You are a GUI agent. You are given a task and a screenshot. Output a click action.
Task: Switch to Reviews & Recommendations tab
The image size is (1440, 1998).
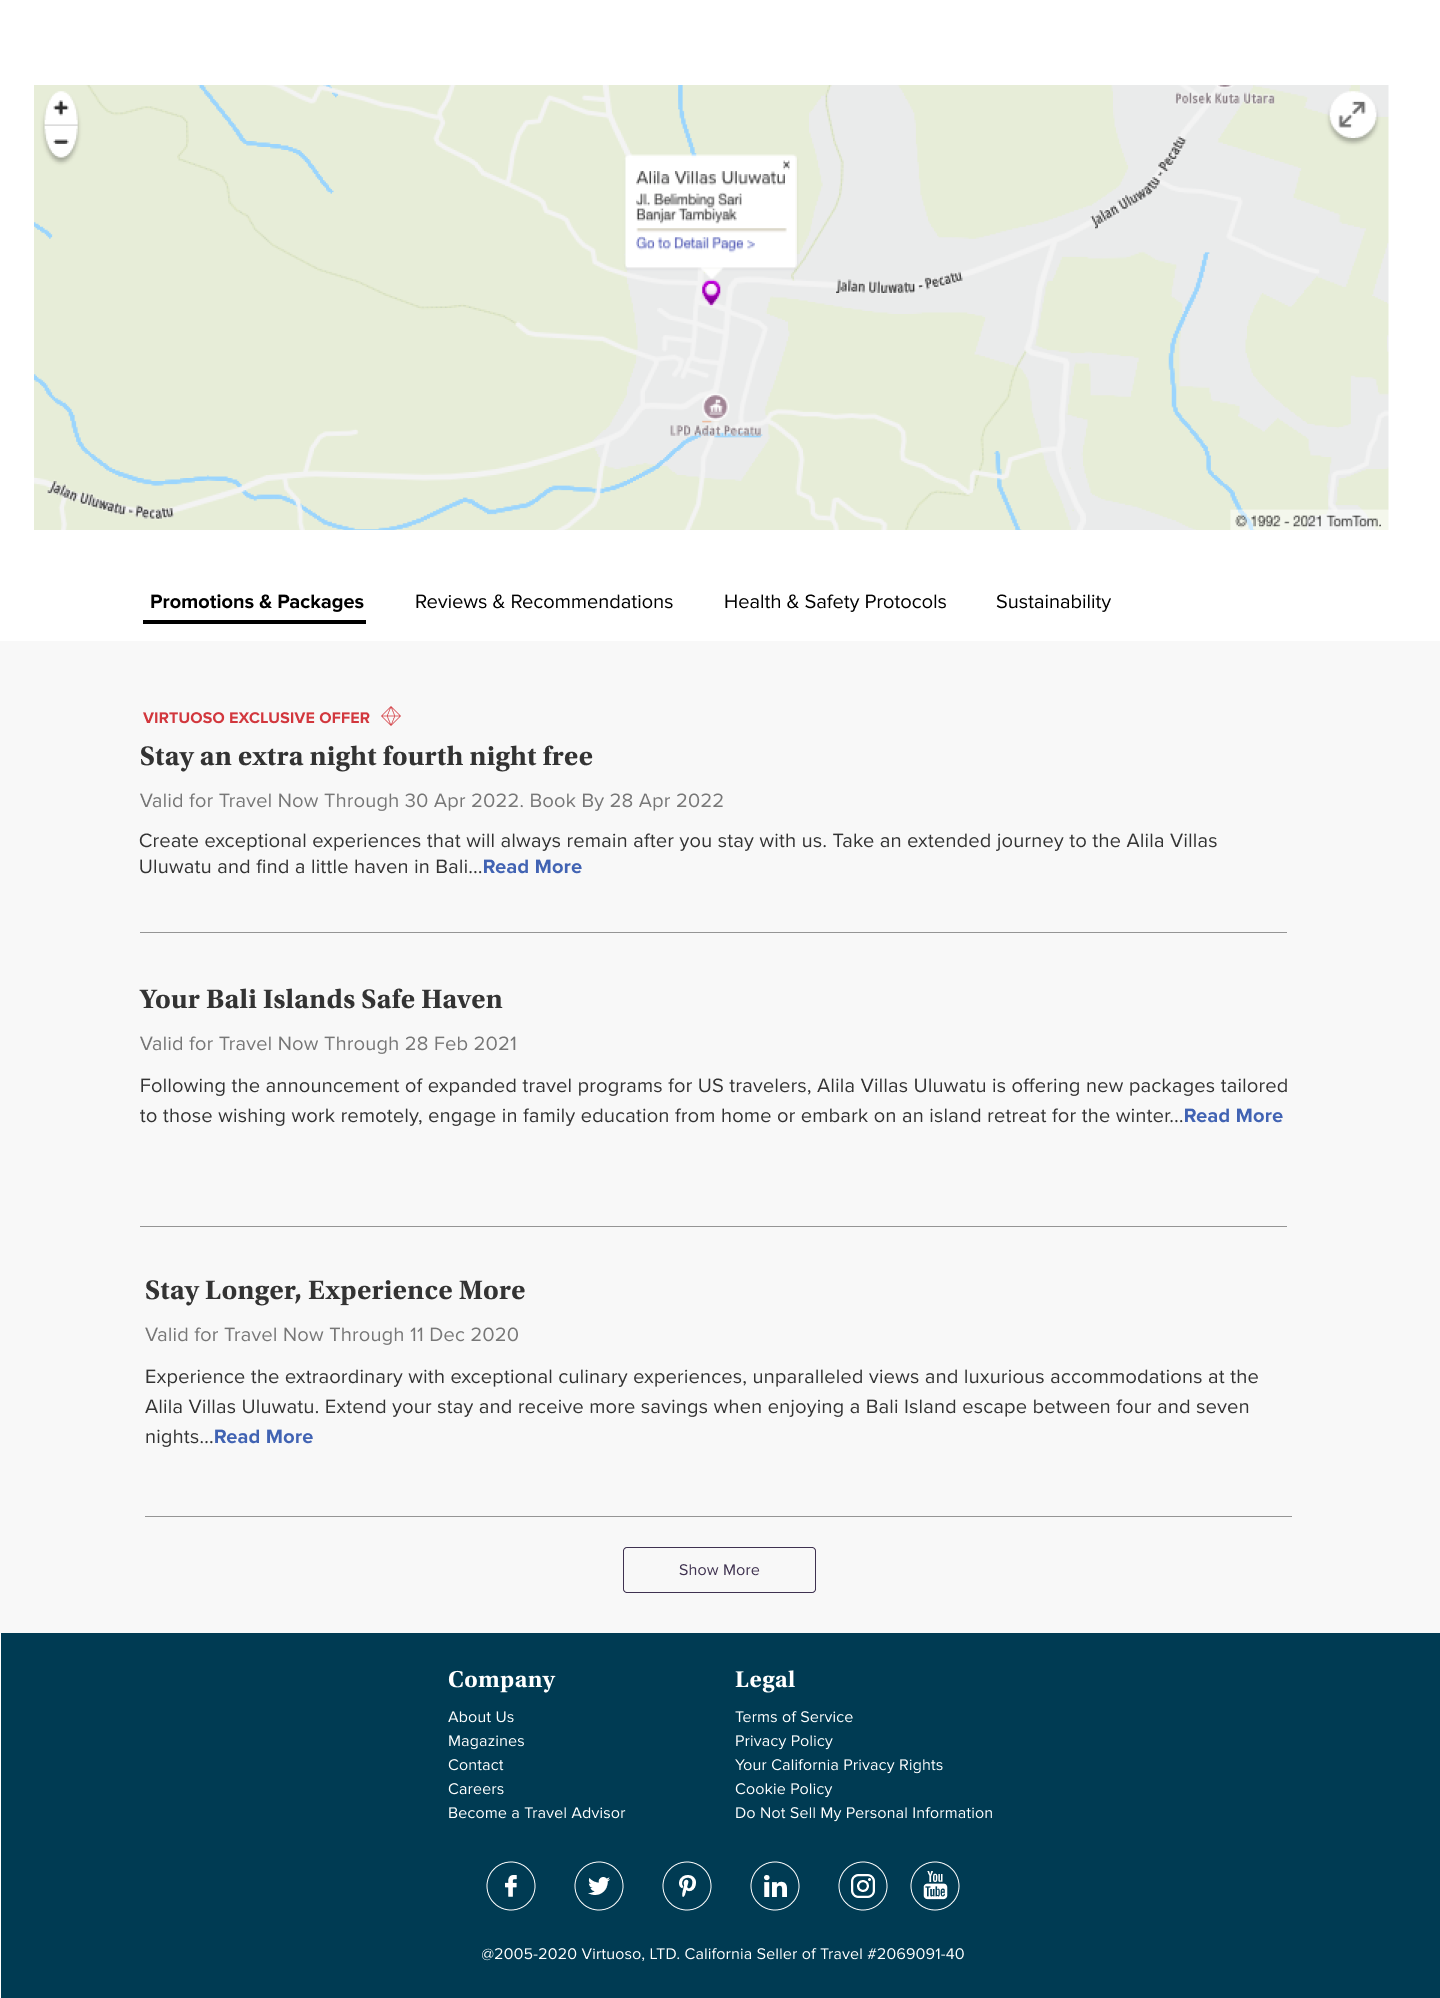544,602
